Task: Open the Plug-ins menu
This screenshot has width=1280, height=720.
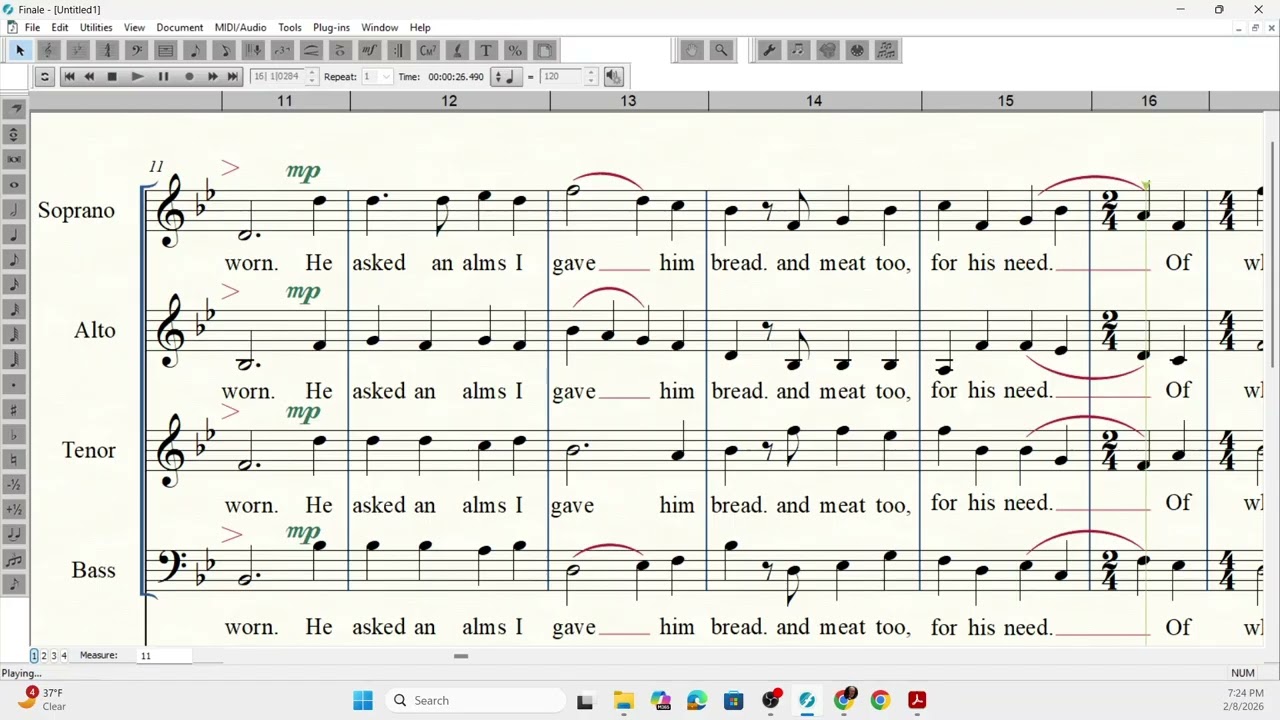Action: click(331, 27)
